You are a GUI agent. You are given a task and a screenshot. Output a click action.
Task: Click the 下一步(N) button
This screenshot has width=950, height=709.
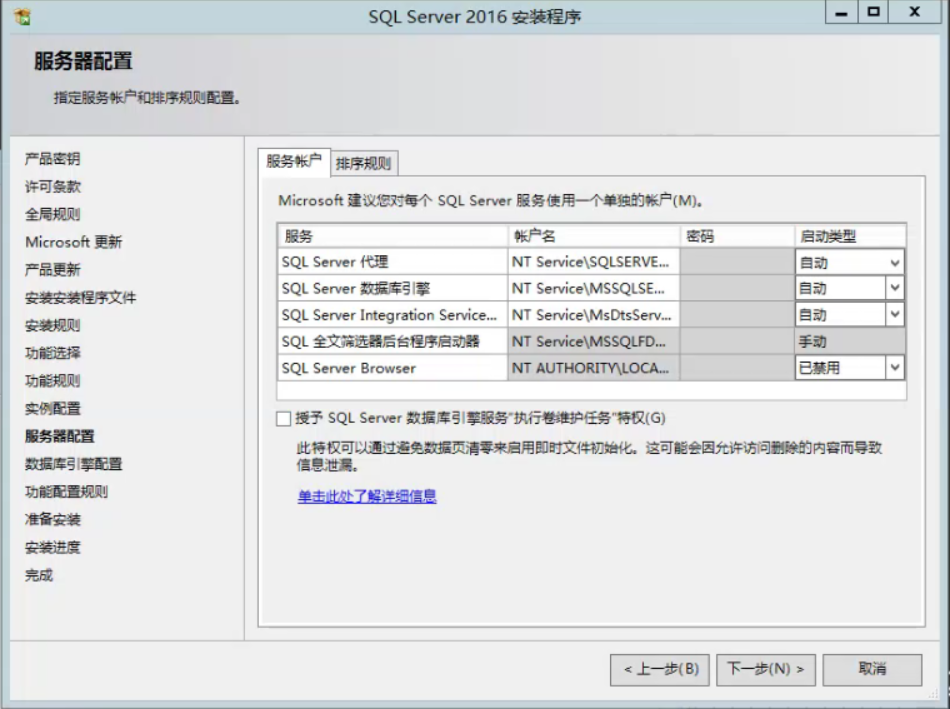pyautogui.click(x=766, y=670)
